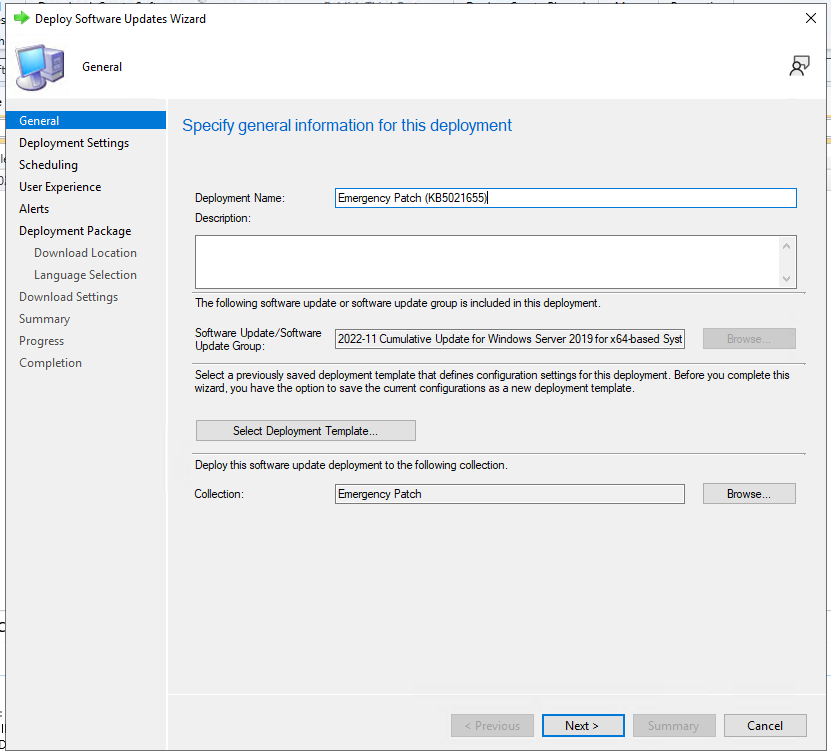Cancel the wizard
The height and width of the screenshot is (755, 831).
(x=765, y=725)
